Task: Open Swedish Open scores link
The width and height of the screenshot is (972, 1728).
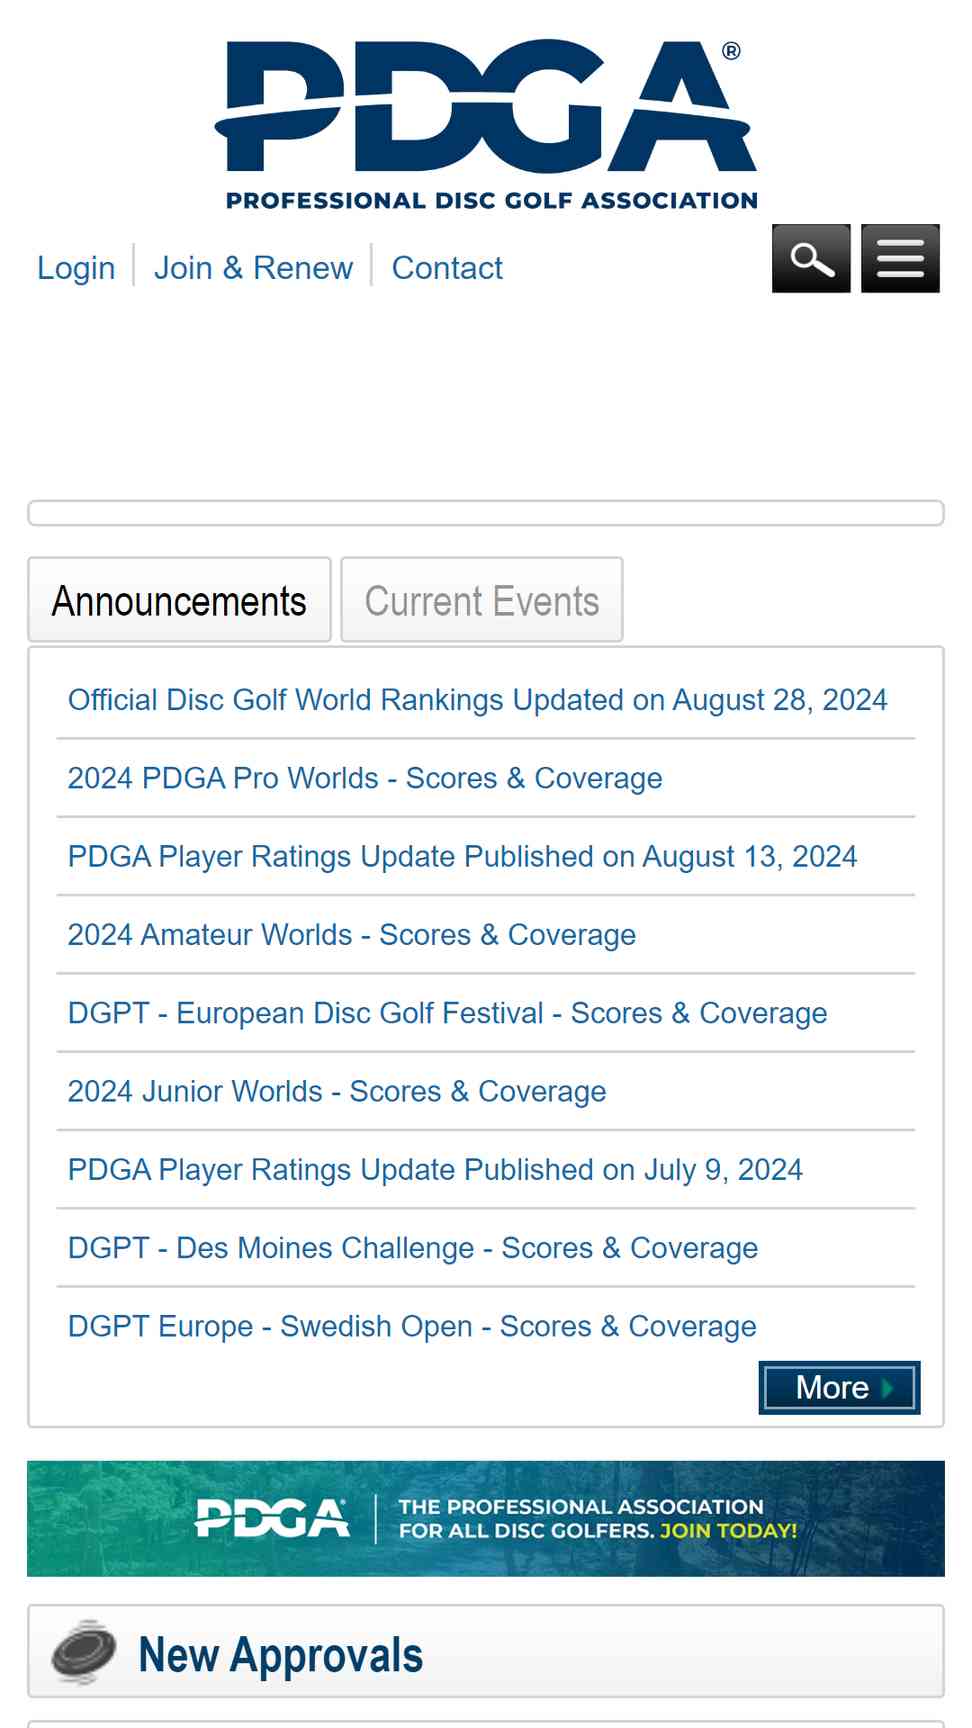Action: (412, 1326)
